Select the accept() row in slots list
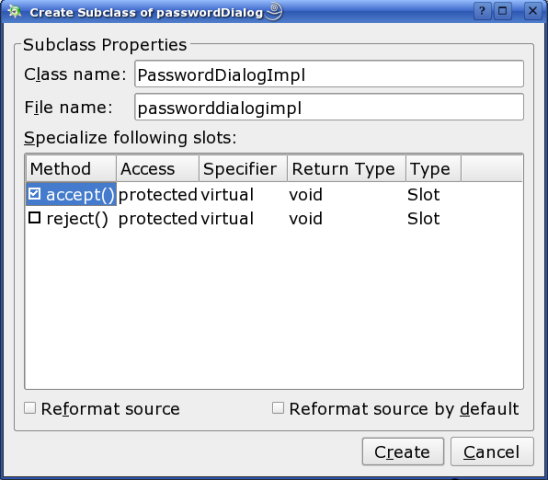This screenshot has width=548, height=480. [x=274, y=194]
